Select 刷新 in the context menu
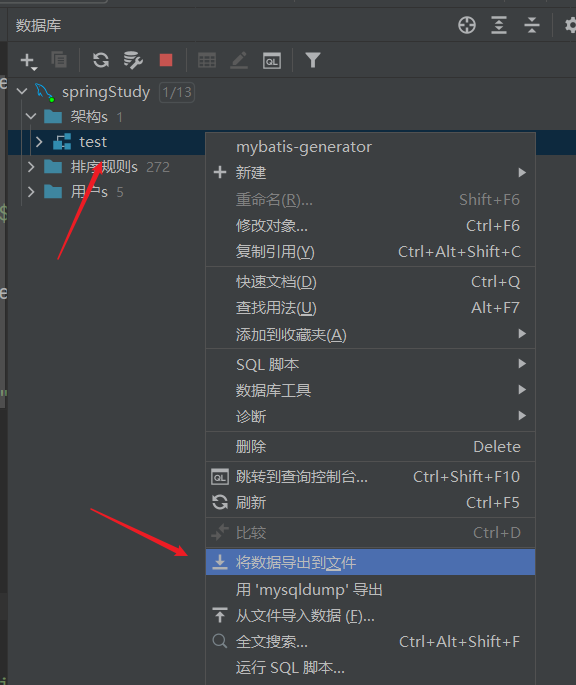576x685 pixels. click(370, 503)
